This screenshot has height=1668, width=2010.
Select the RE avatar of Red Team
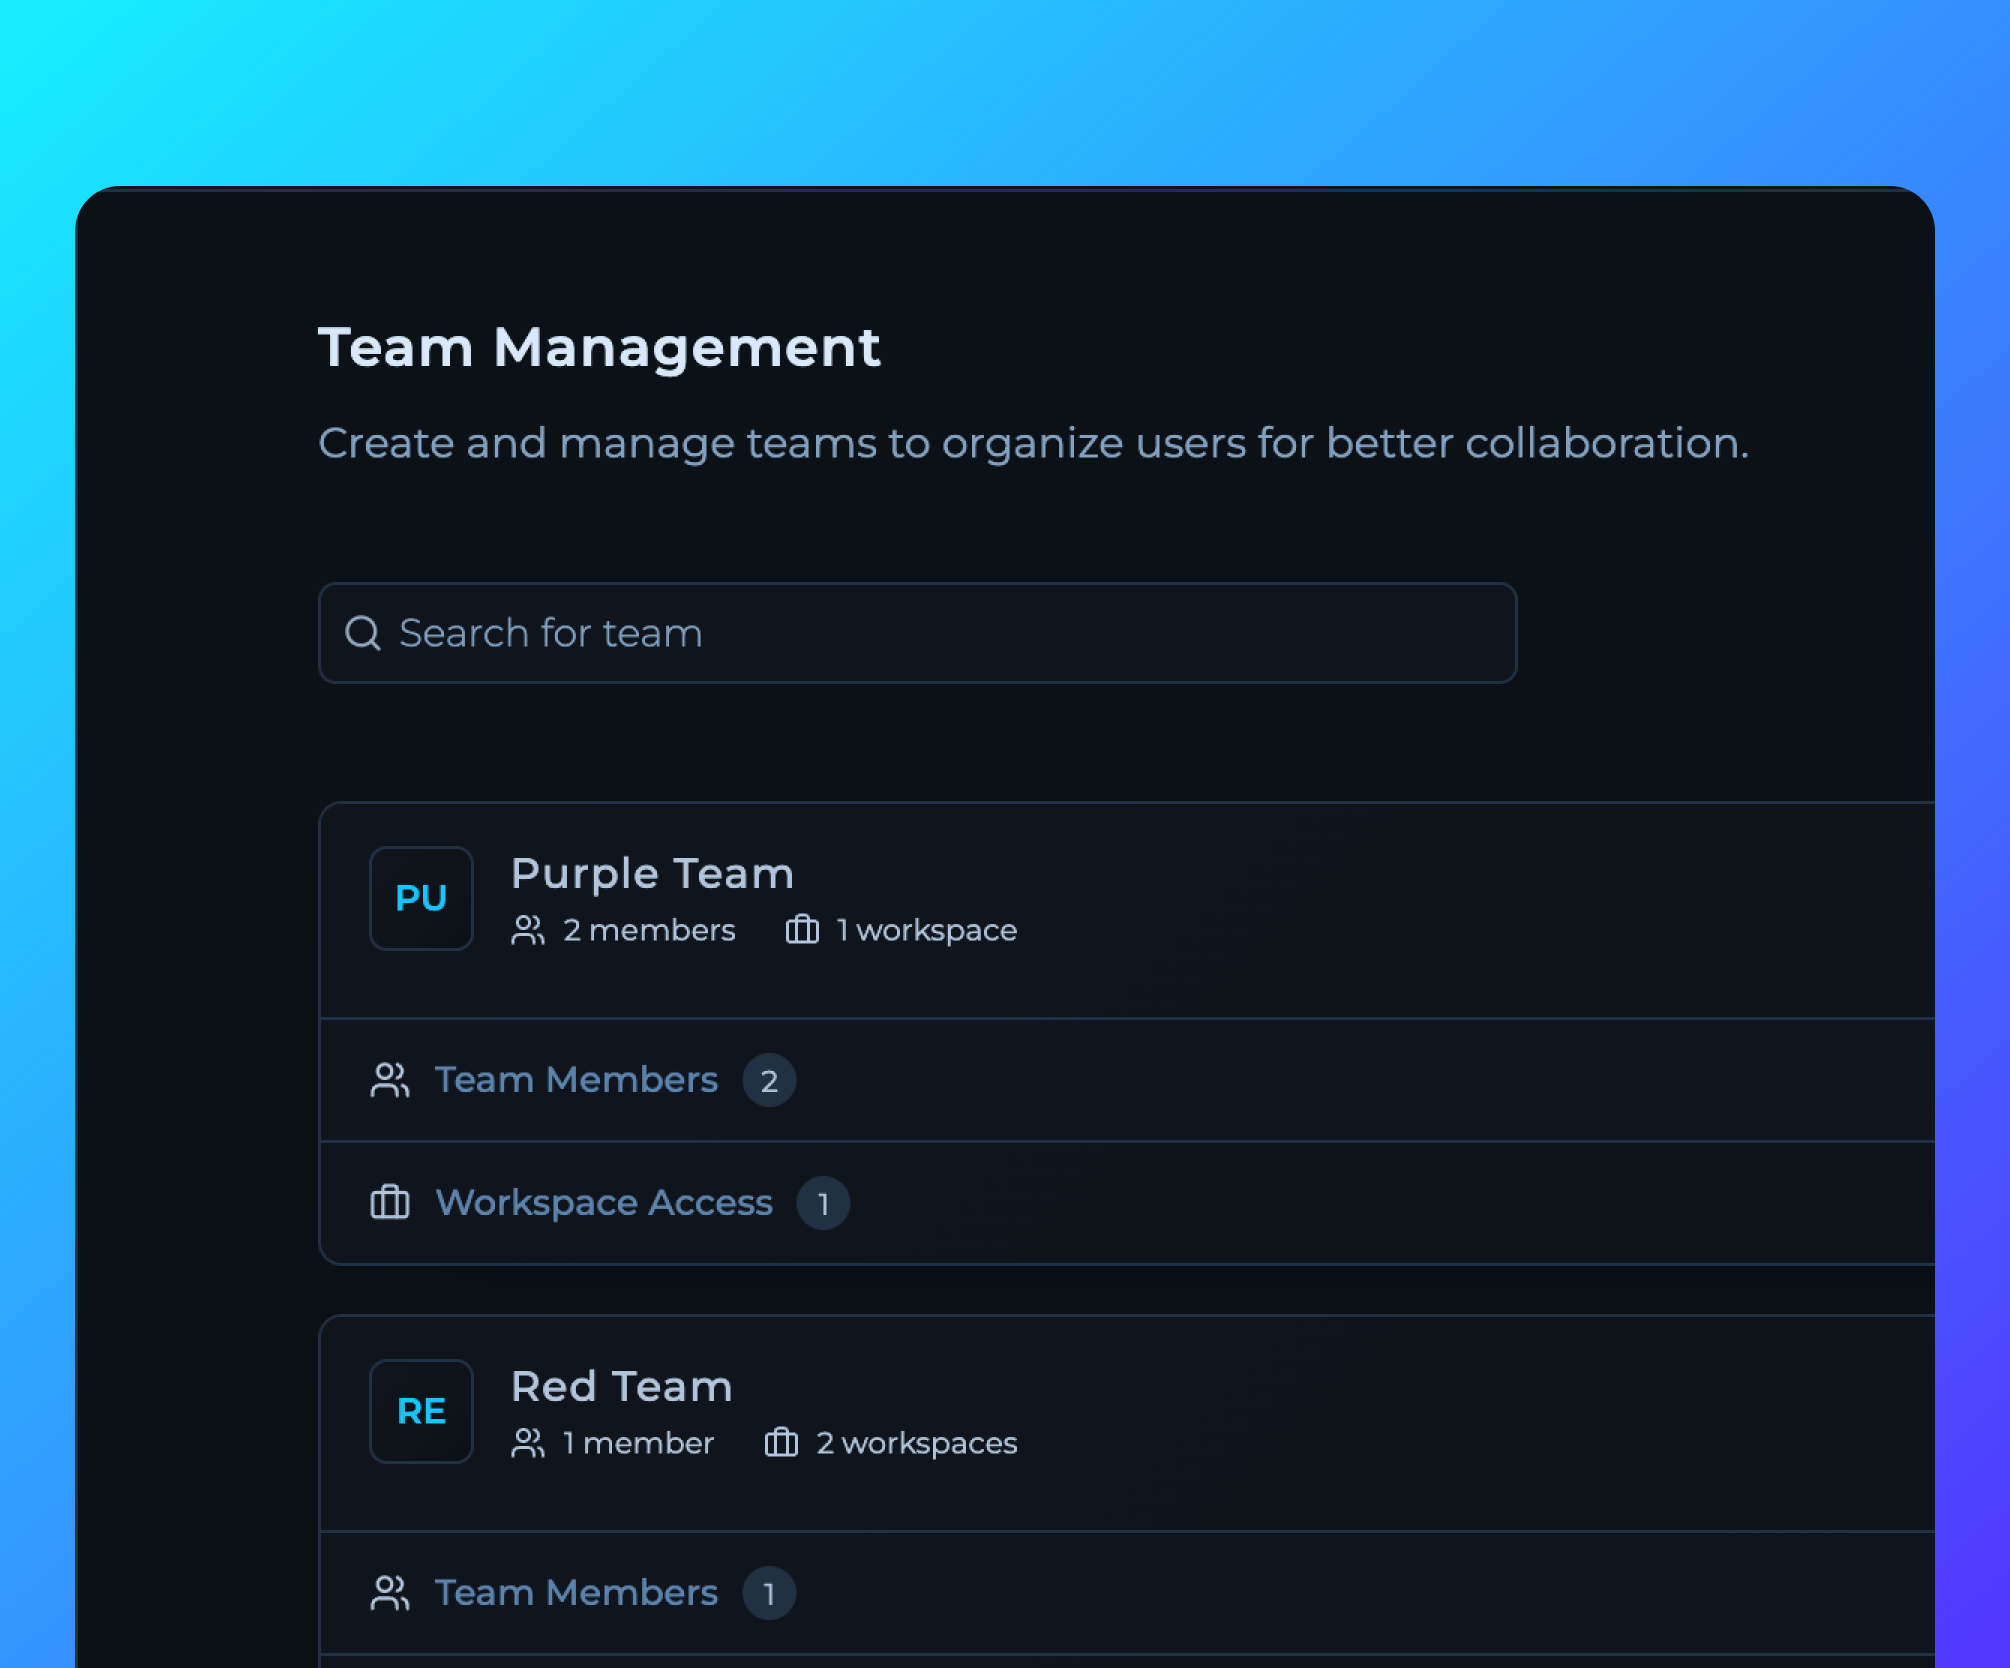coord(421,1411)
